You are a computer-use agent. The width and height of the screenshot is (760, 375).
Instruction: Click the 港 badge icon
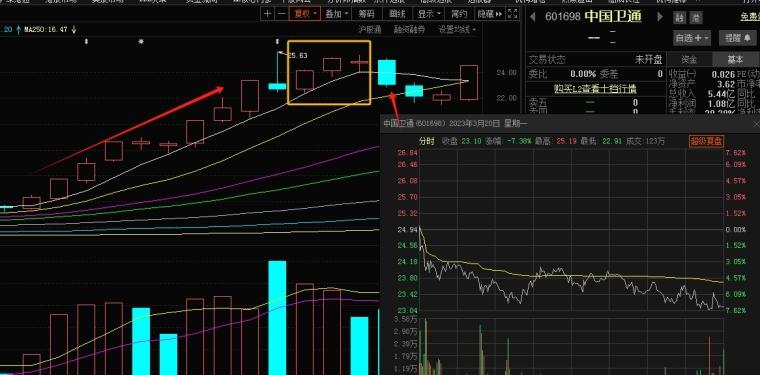point(697,17)
